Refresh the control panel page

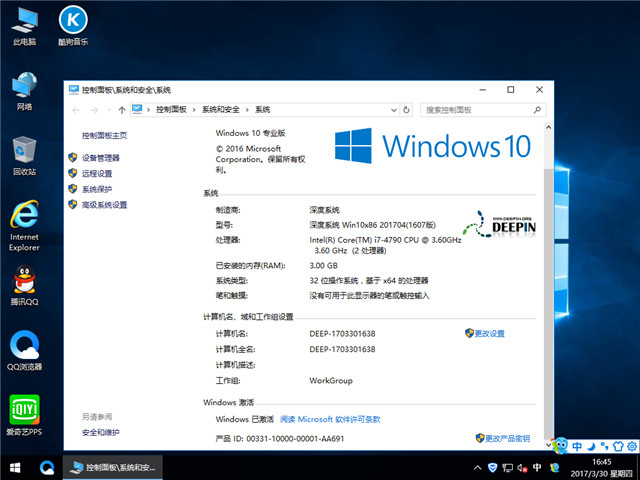click(406, 110)
